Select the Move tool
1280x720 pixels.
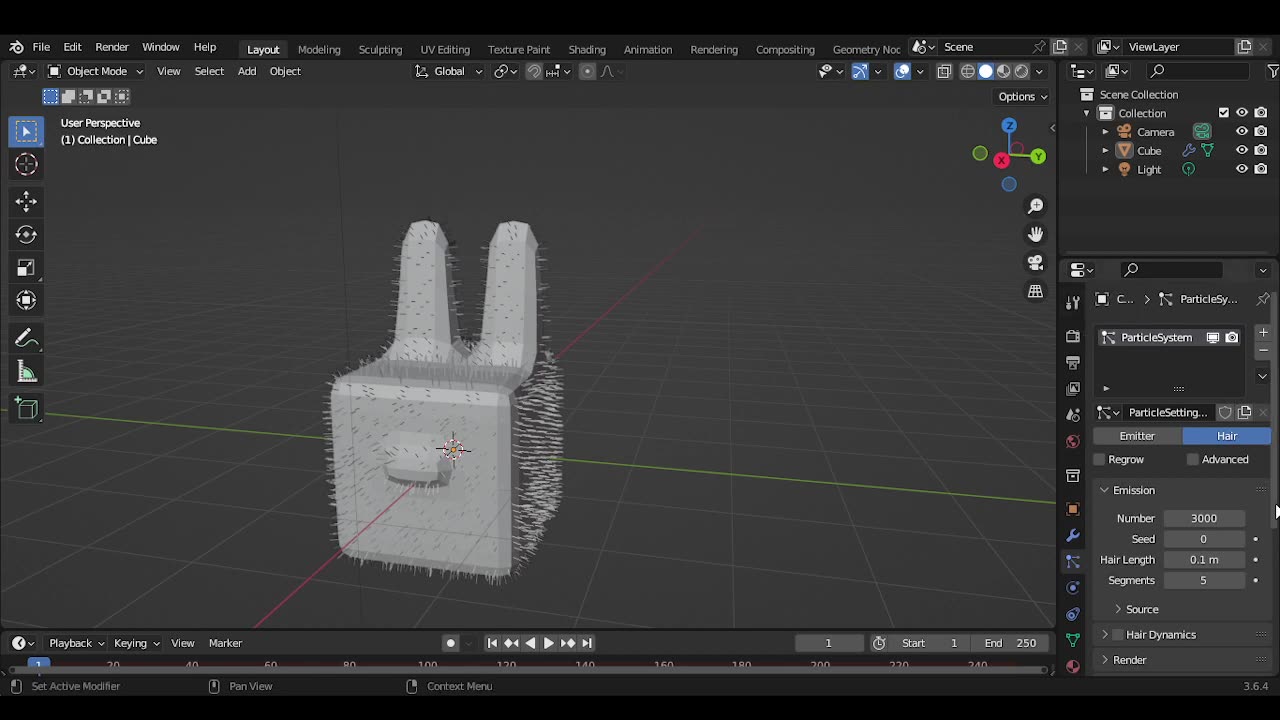click(26, 201)
